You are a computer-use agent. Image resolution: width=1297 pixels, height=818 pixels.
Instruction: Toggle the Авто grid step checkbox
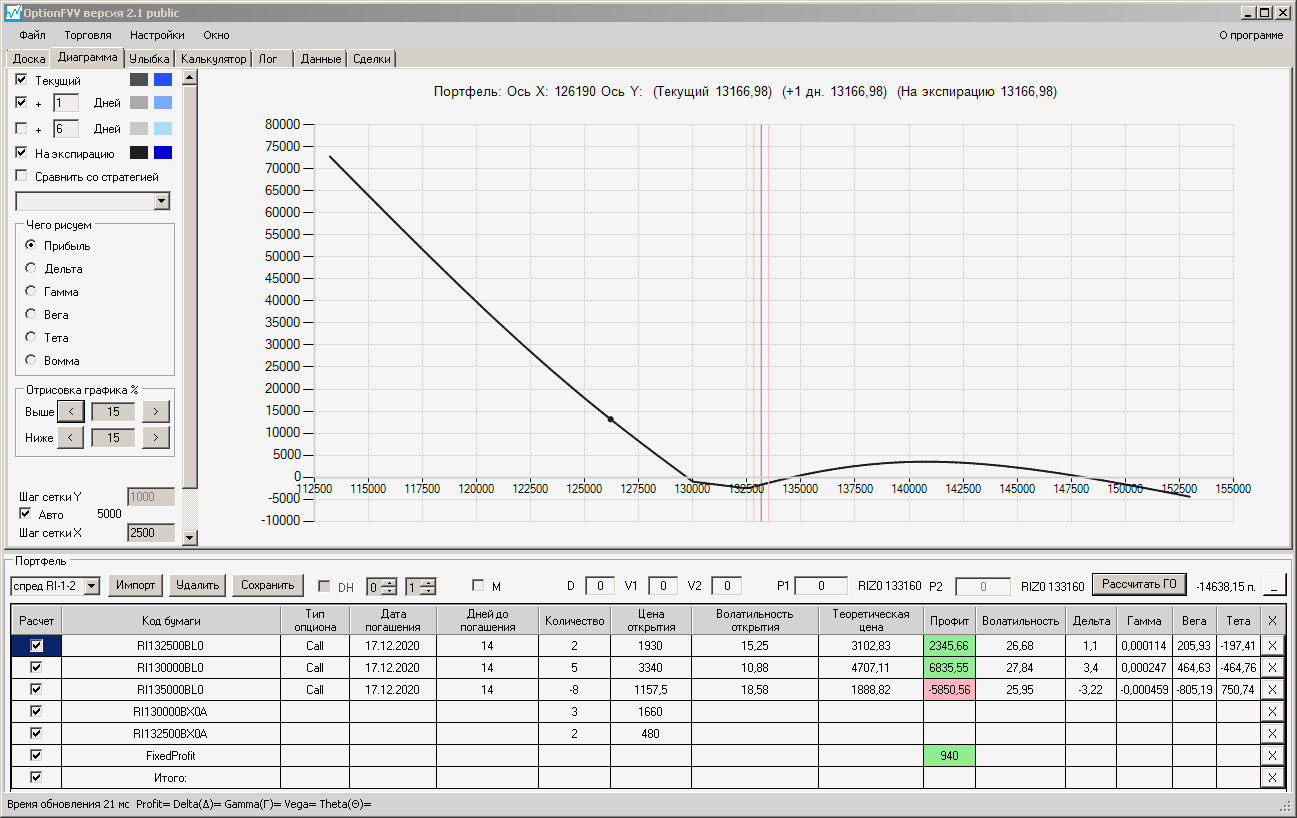pyautogui.click(x=26, y=514)
